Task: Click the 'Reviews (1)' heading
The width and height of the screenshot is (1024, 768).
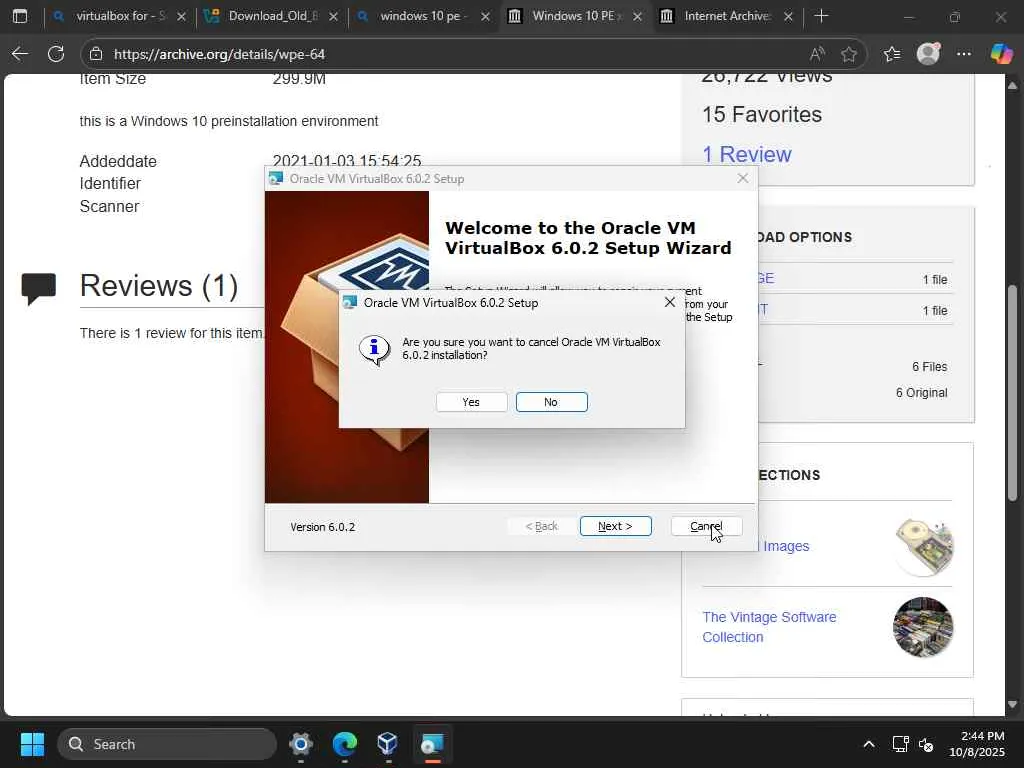Action: tap(159, 285)
